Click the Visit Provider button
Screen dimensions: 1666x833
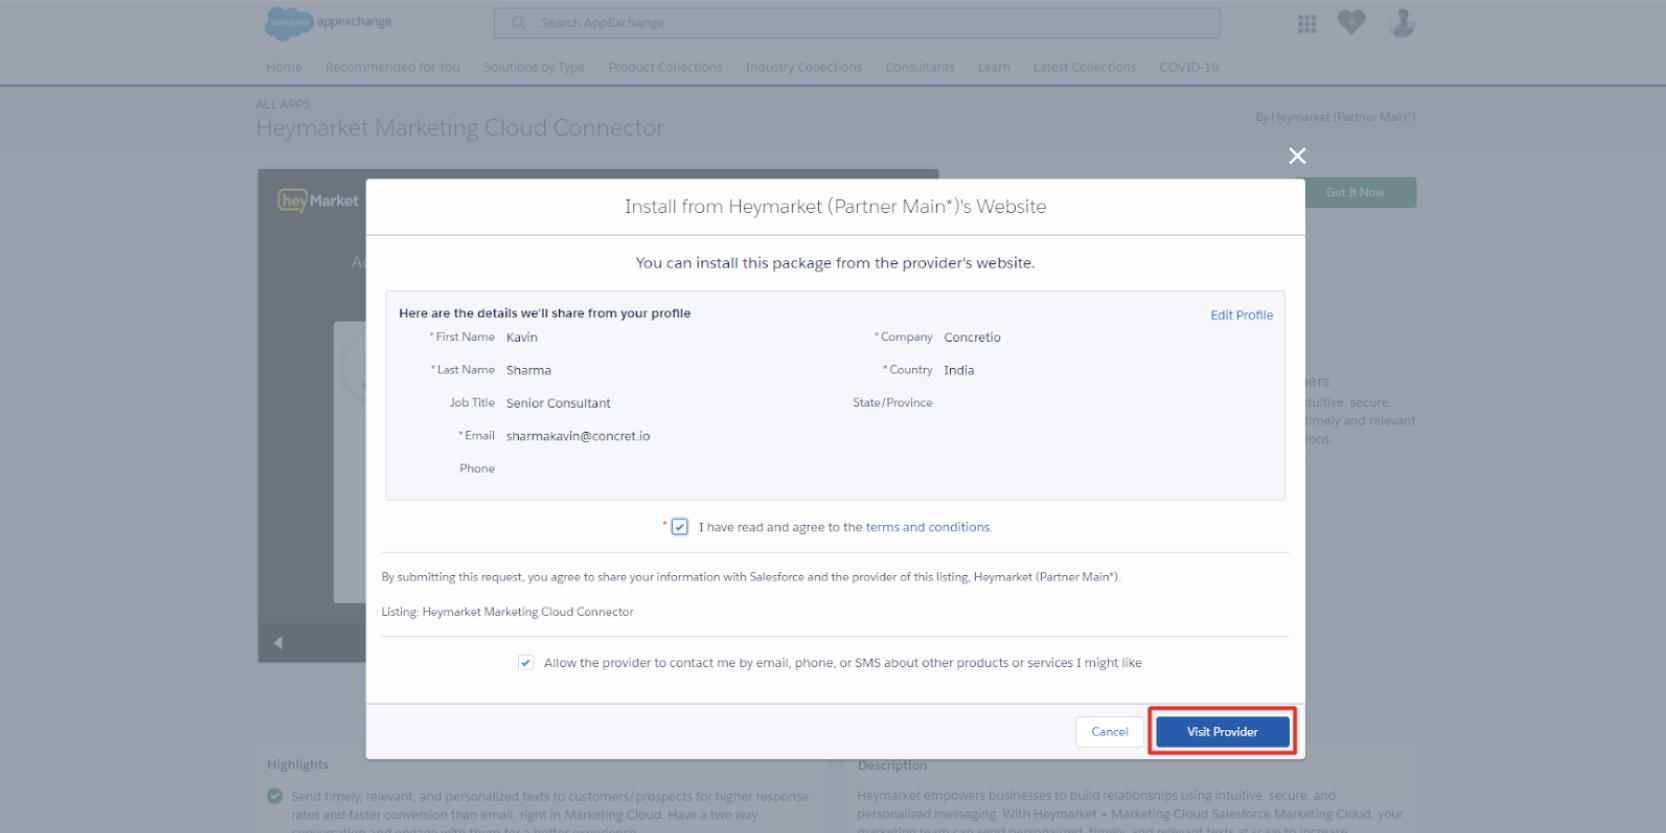click(1222, 732)
